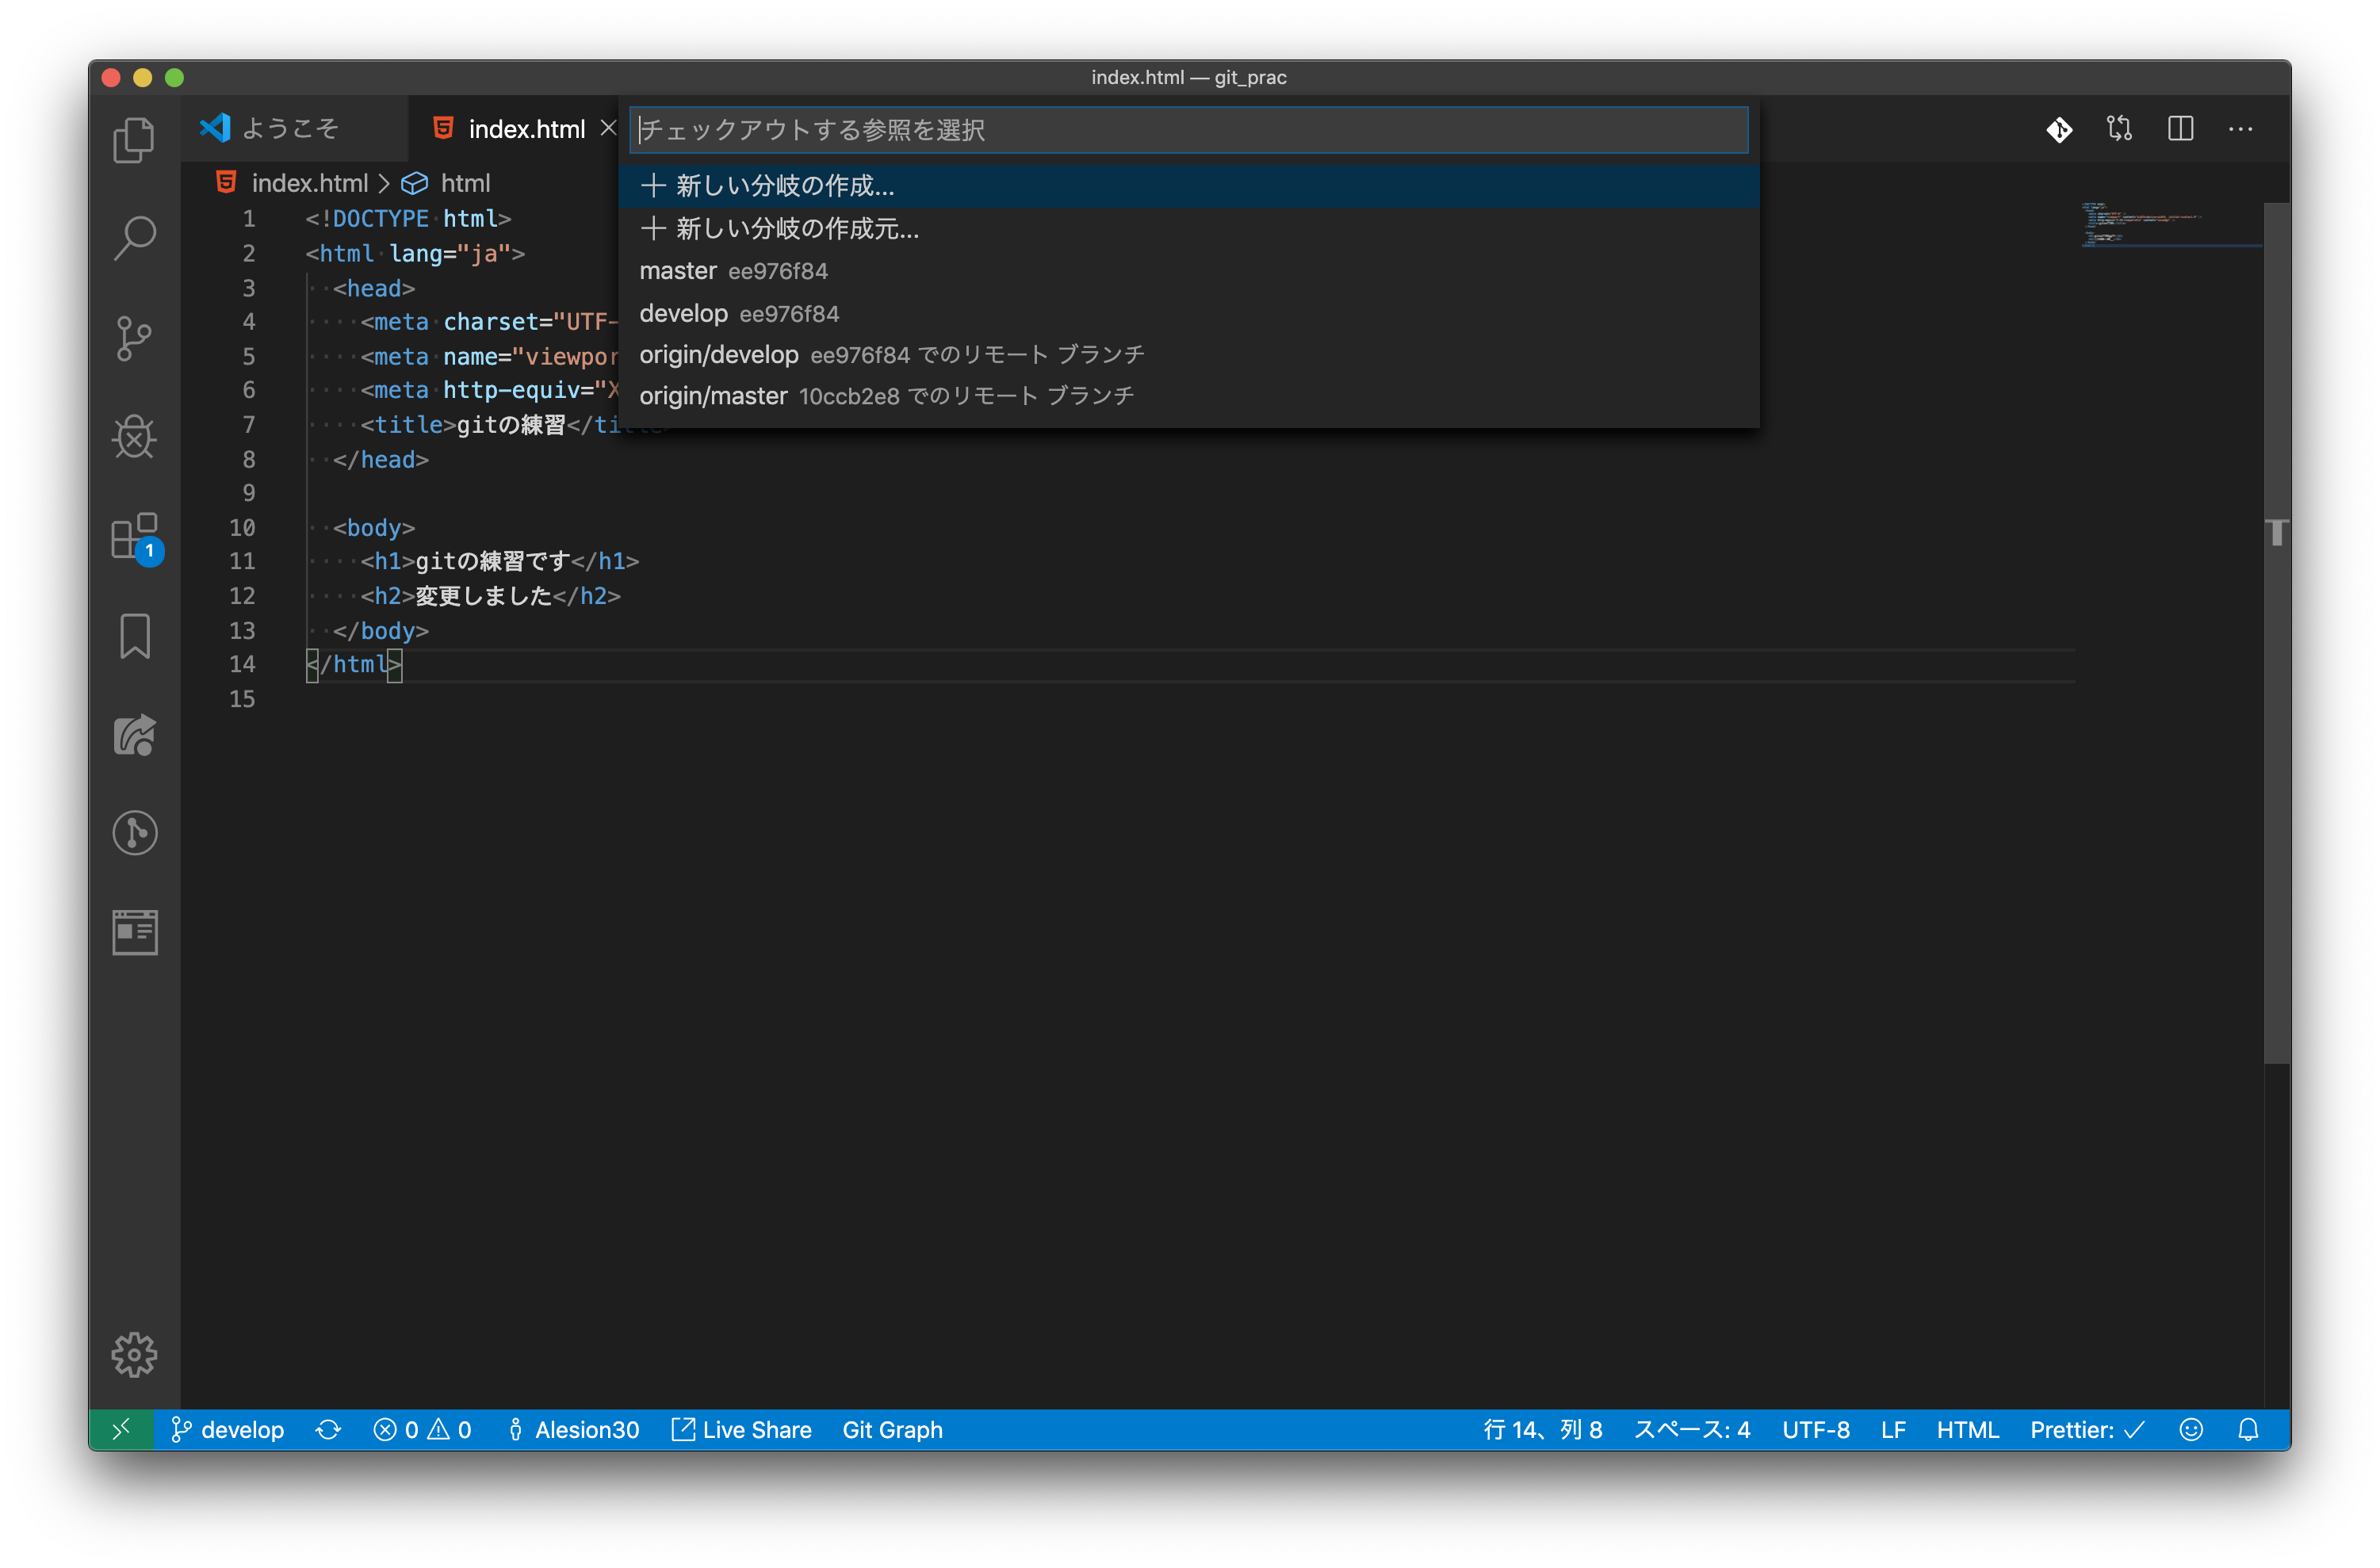Open the Search view icon
2380x1568 pixels.
coord(134,238)
